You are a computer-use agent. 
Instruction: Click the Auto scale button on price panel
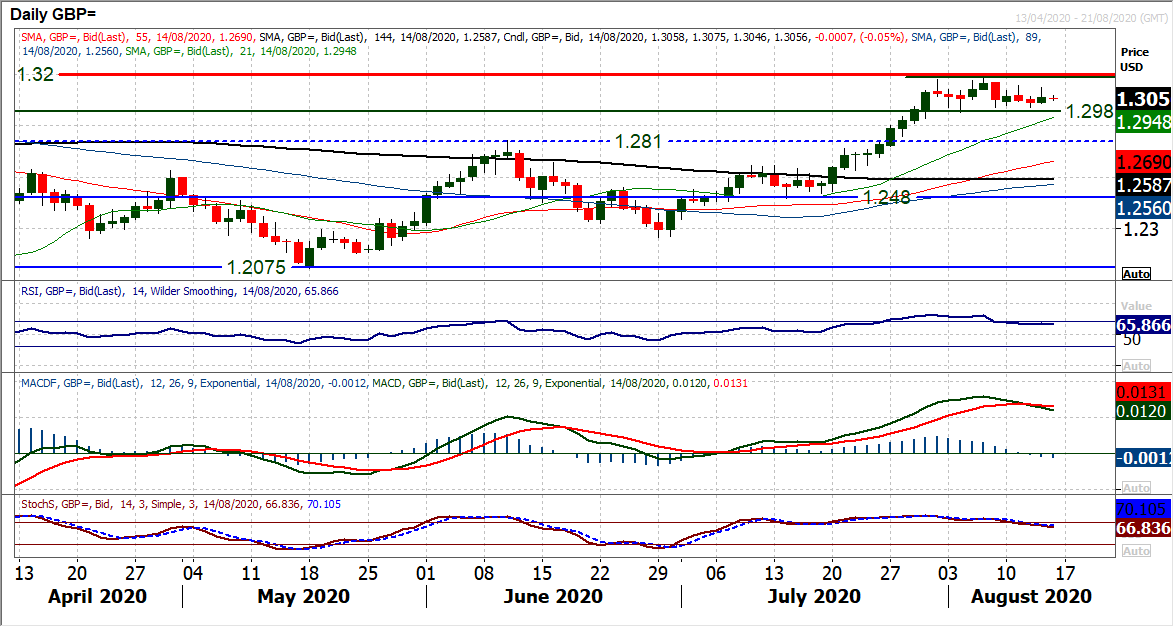click(1136, 274)
